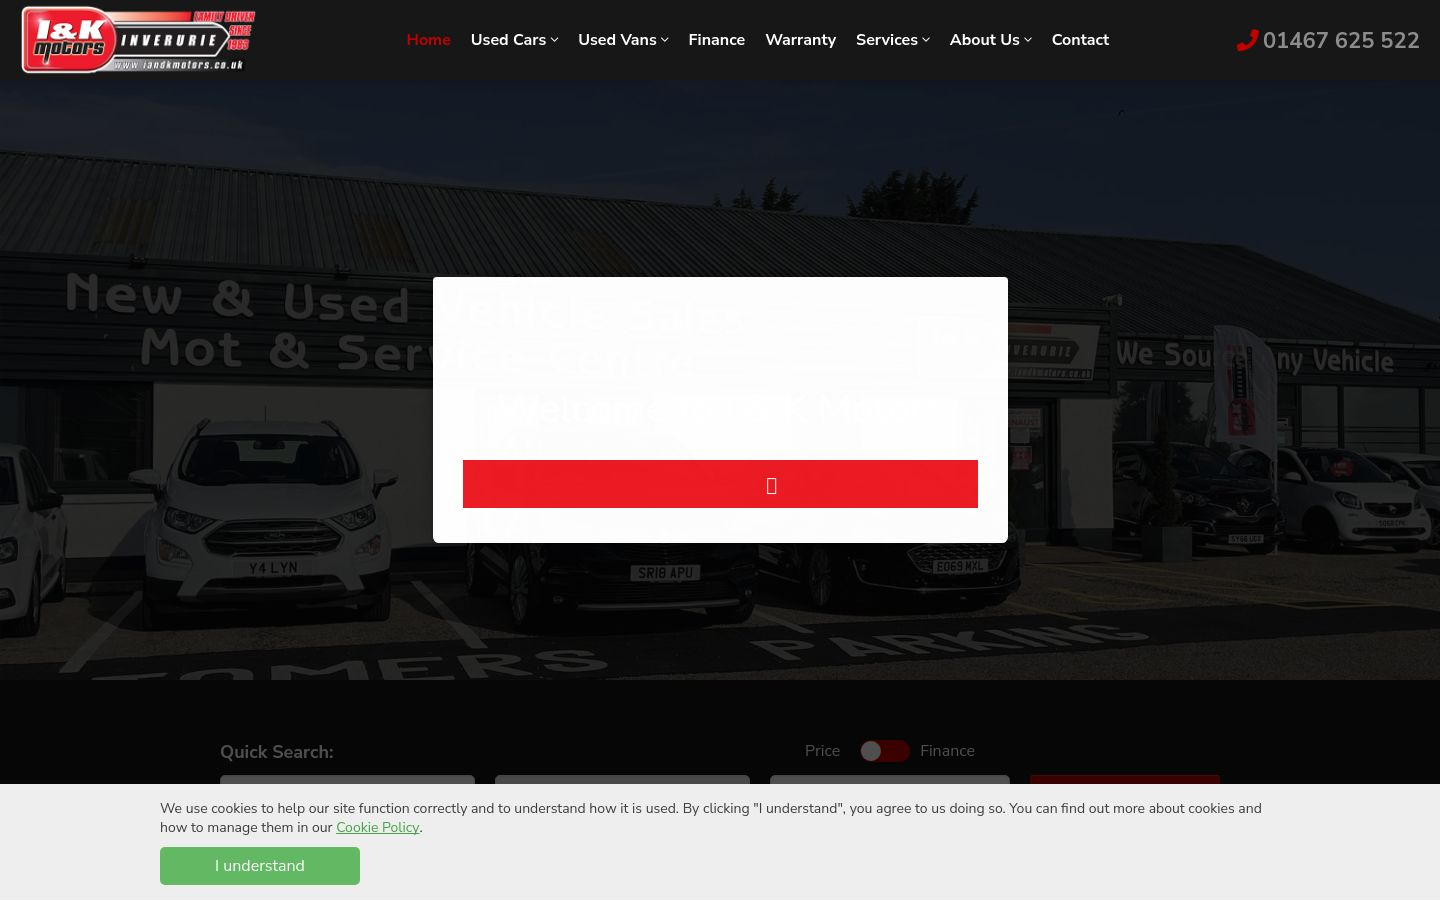
Task: Select the Finance label beside the toggle
Action: coord(947,751)
